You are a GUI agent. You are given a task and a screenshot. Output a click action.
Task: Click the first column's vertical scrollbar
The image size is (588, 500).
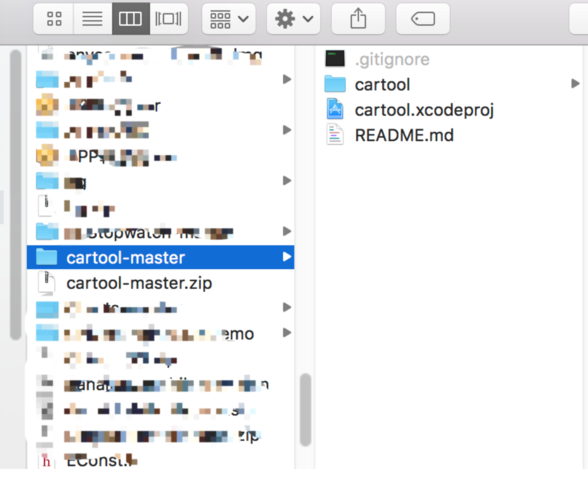pyautogui.click(x=15, y=195)
